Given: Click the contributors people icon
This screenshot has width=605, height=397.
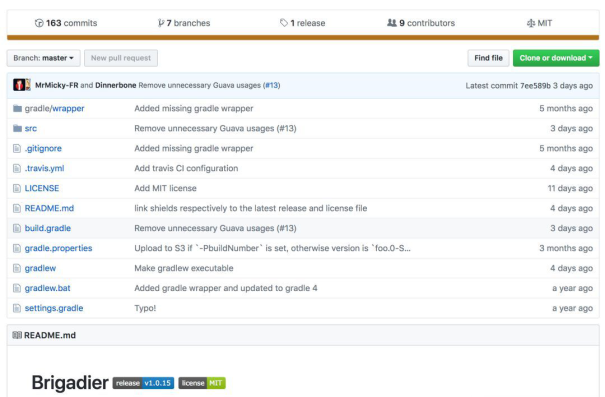Looking at the screenshot, I should tap(392, 23).
